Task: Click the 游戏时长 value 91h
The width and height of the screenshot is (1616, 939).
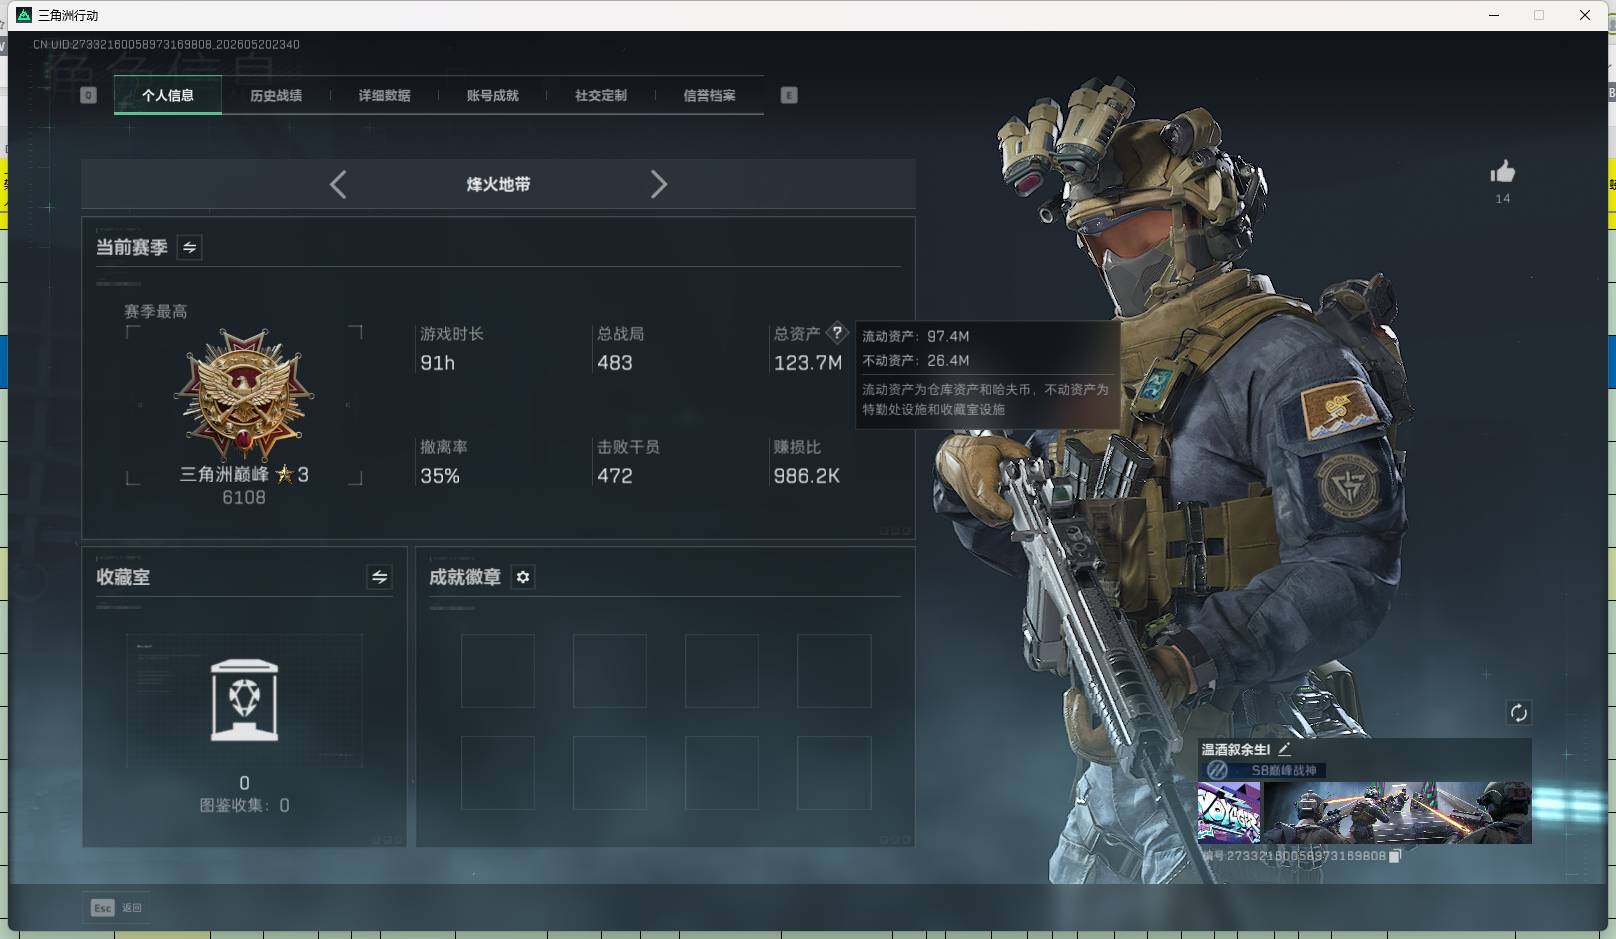Action: (437, 363)
